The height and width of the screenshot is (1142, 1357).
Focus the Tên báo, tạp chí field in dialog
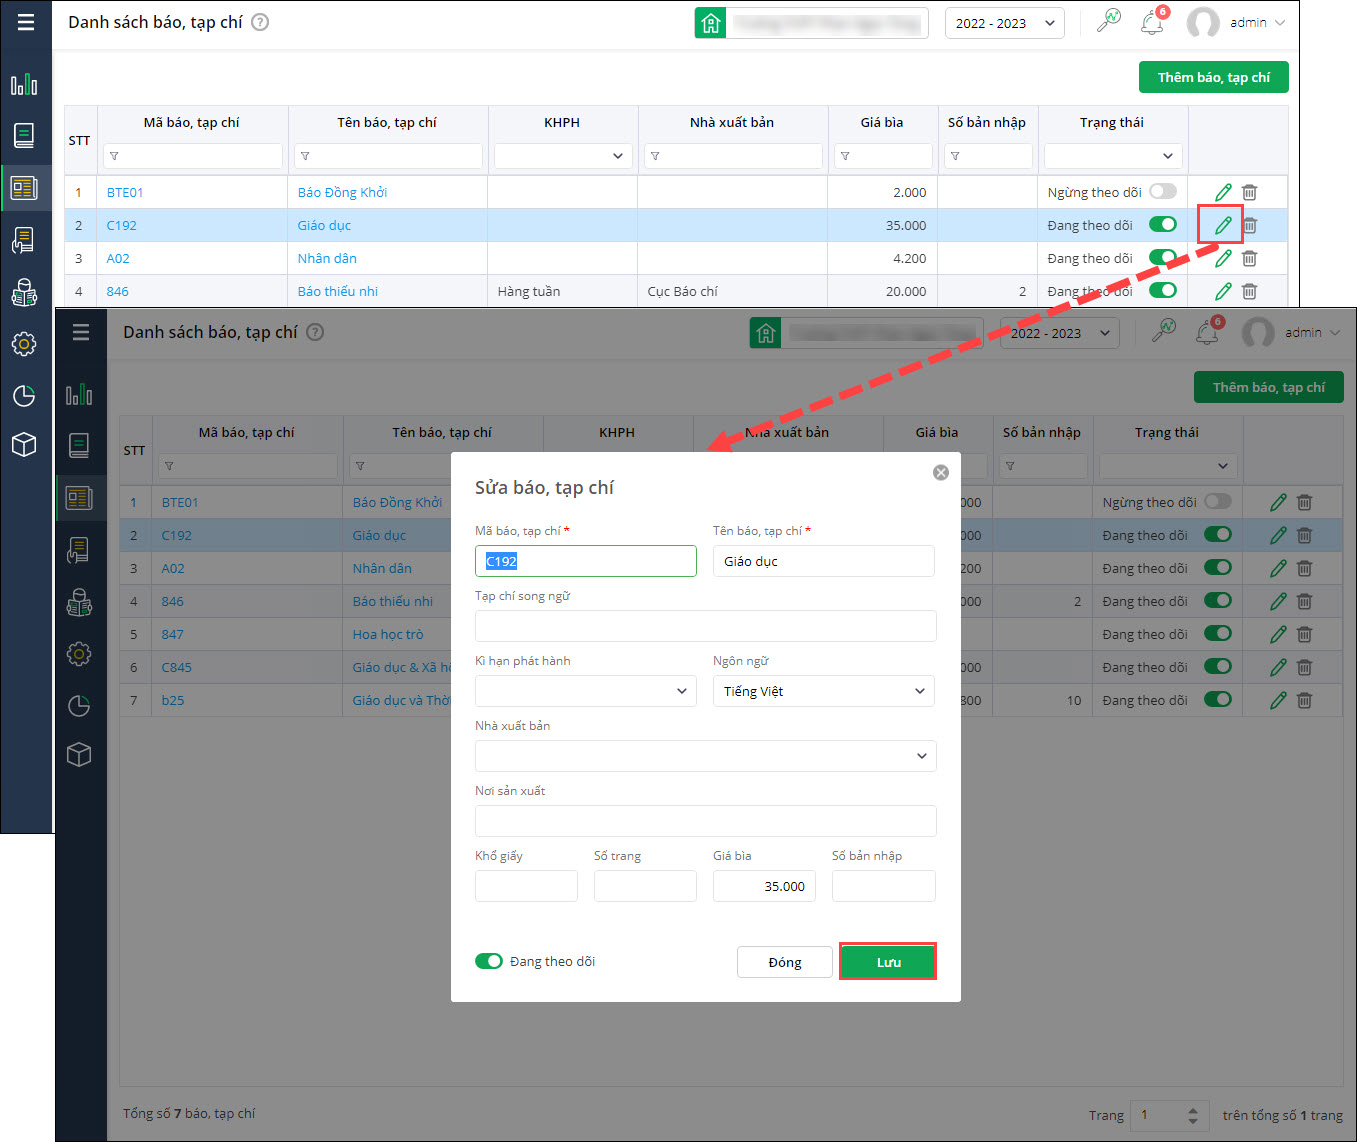pos(824,561)
